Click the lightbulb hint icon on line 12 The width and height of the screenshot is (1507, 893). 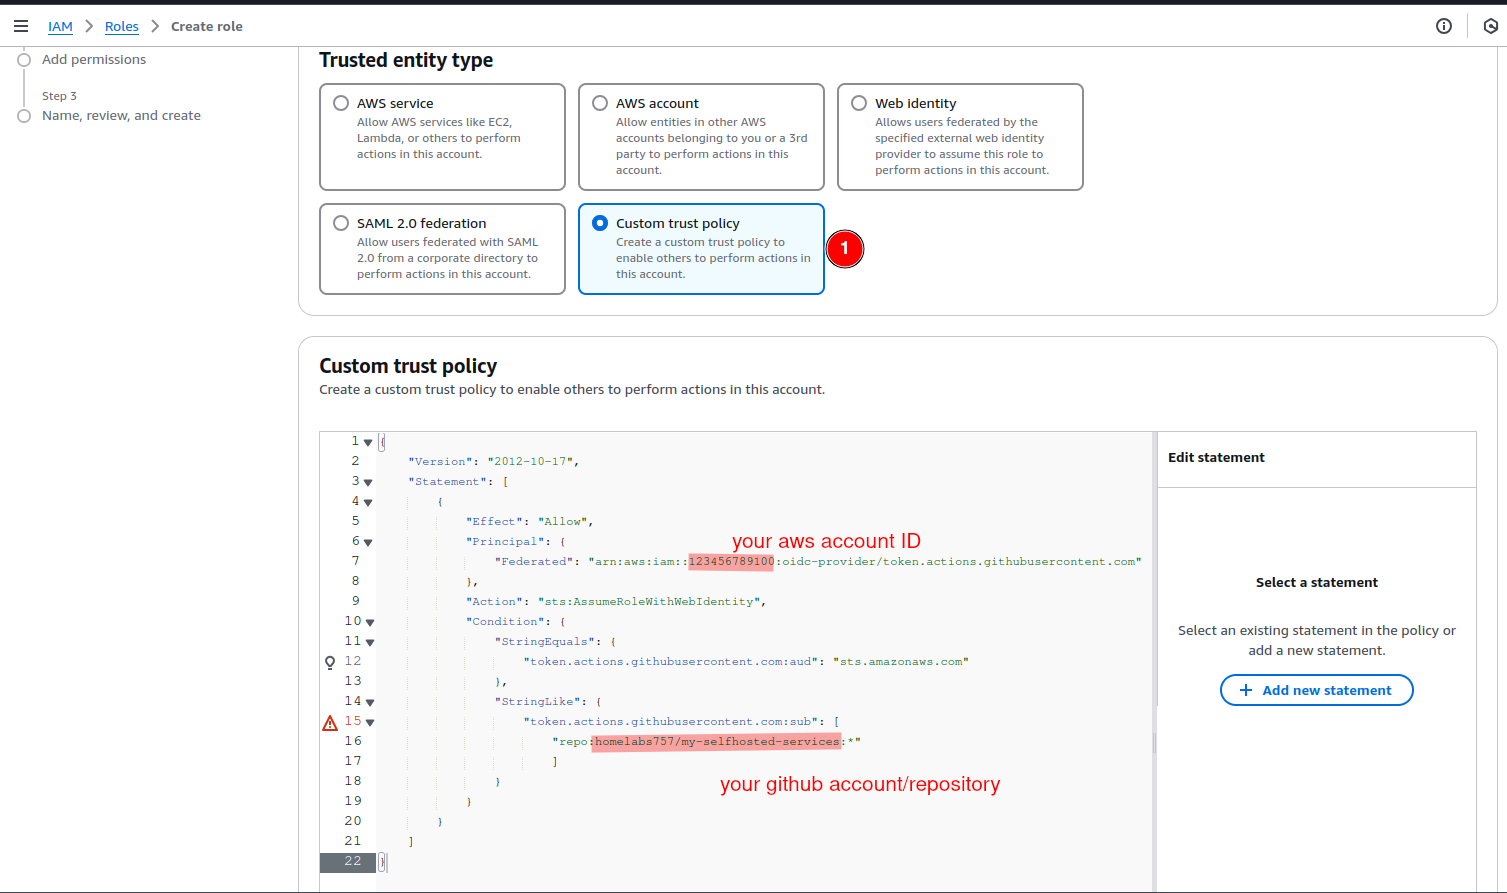[x=330, y=662]
